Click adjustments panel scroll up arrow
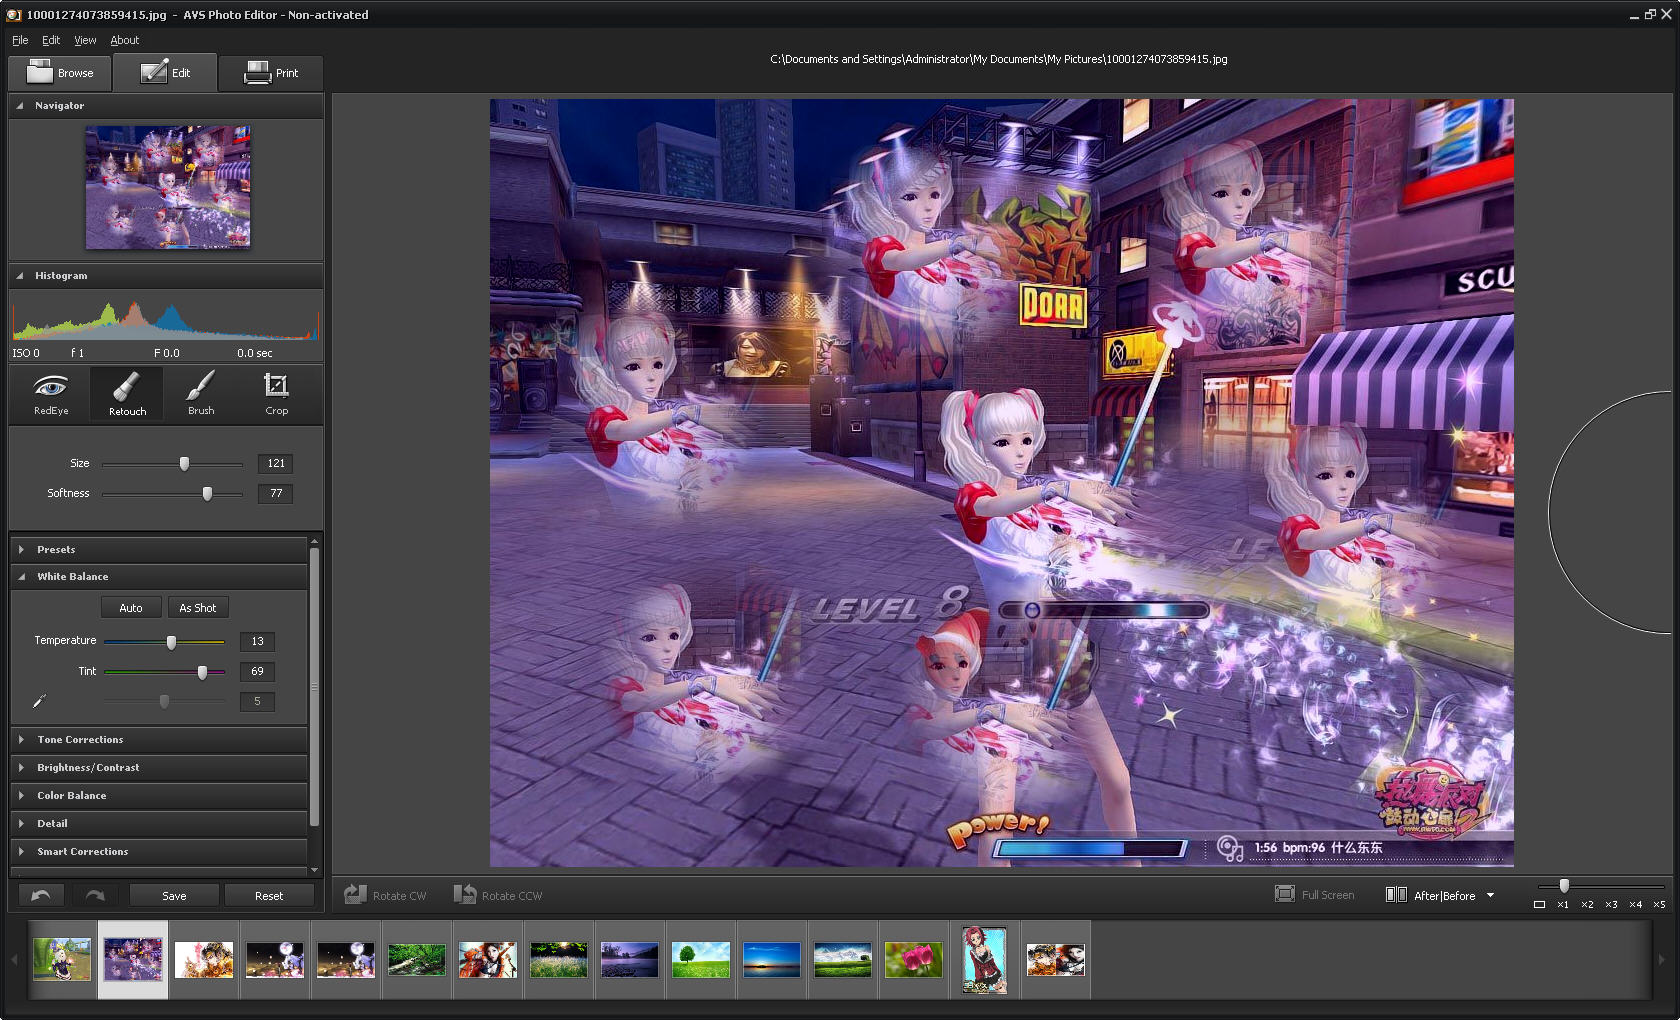The image size is (1680, 1020). pos(314,541)
